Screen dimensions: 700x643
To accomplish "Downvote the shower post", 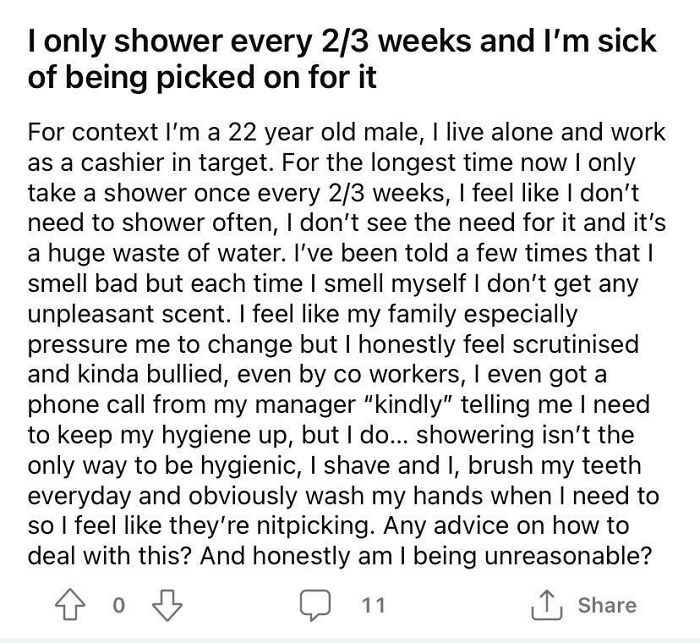I will (167, 605).
